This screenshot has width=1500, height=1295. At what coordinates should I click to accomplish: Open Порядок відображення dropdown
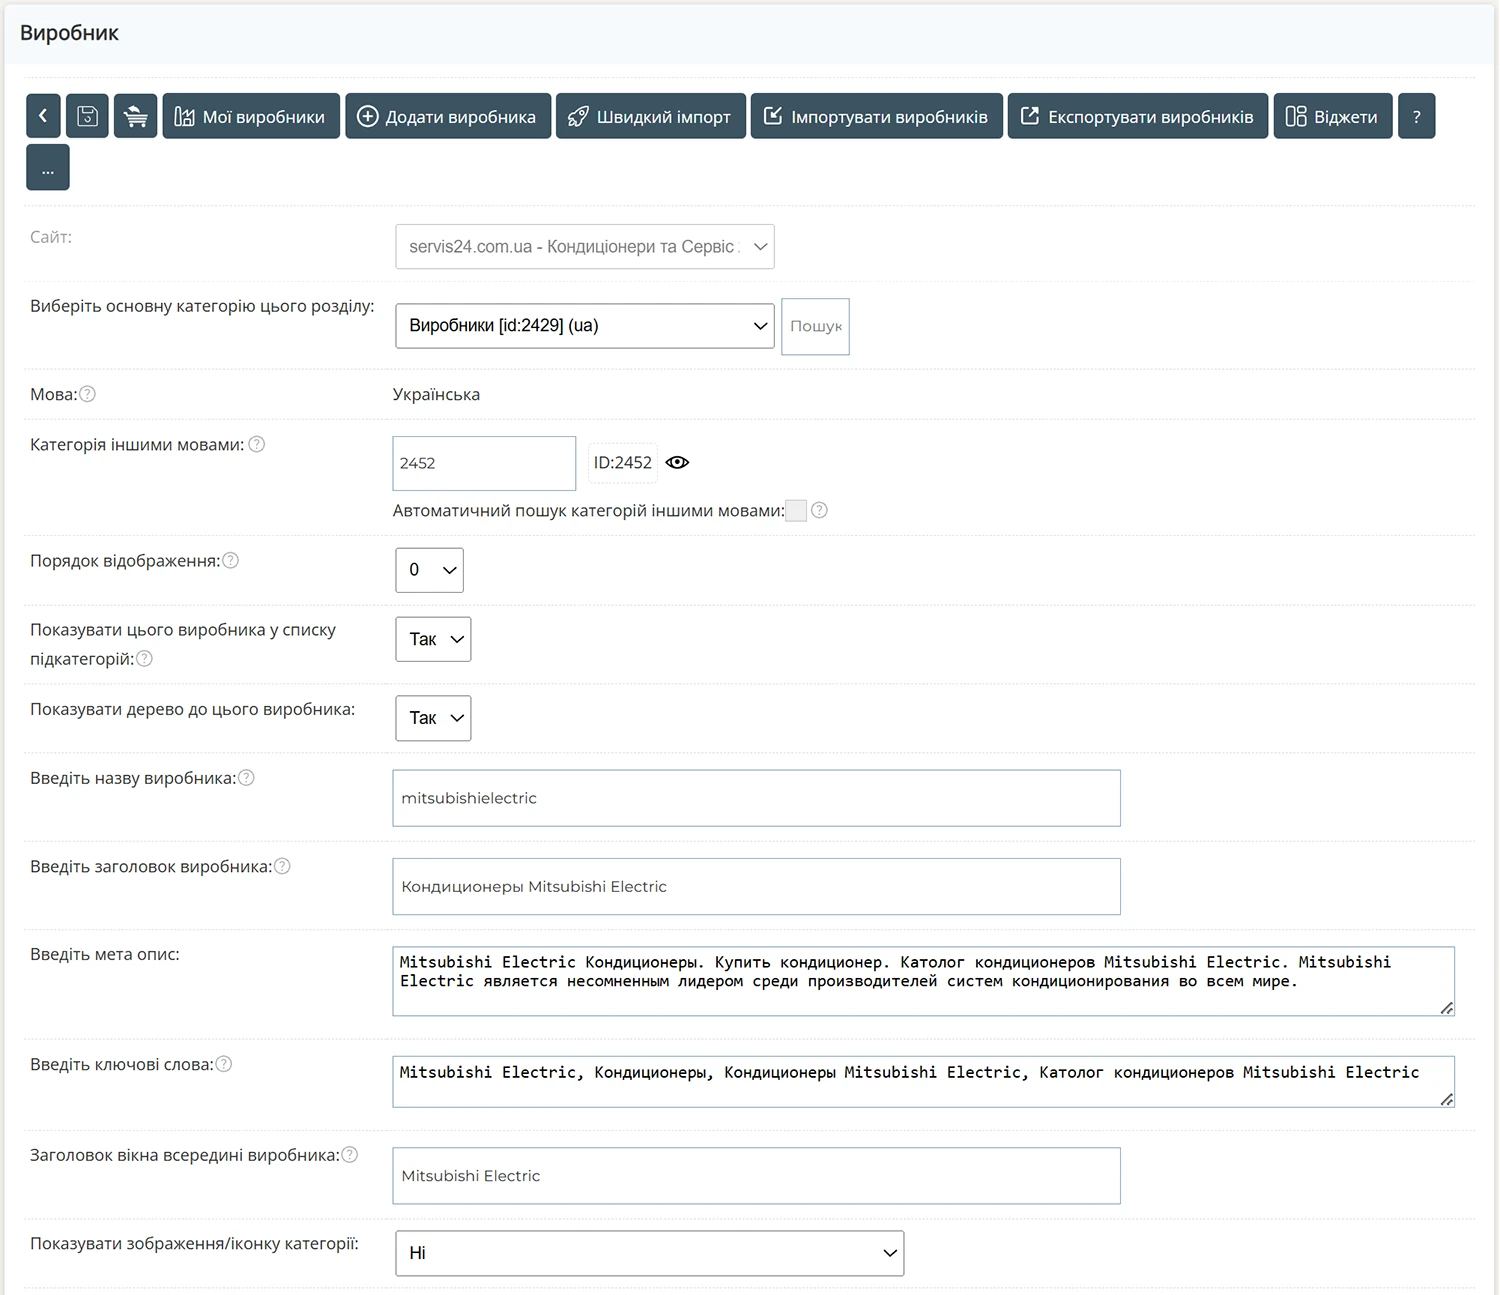pos(430,570)
